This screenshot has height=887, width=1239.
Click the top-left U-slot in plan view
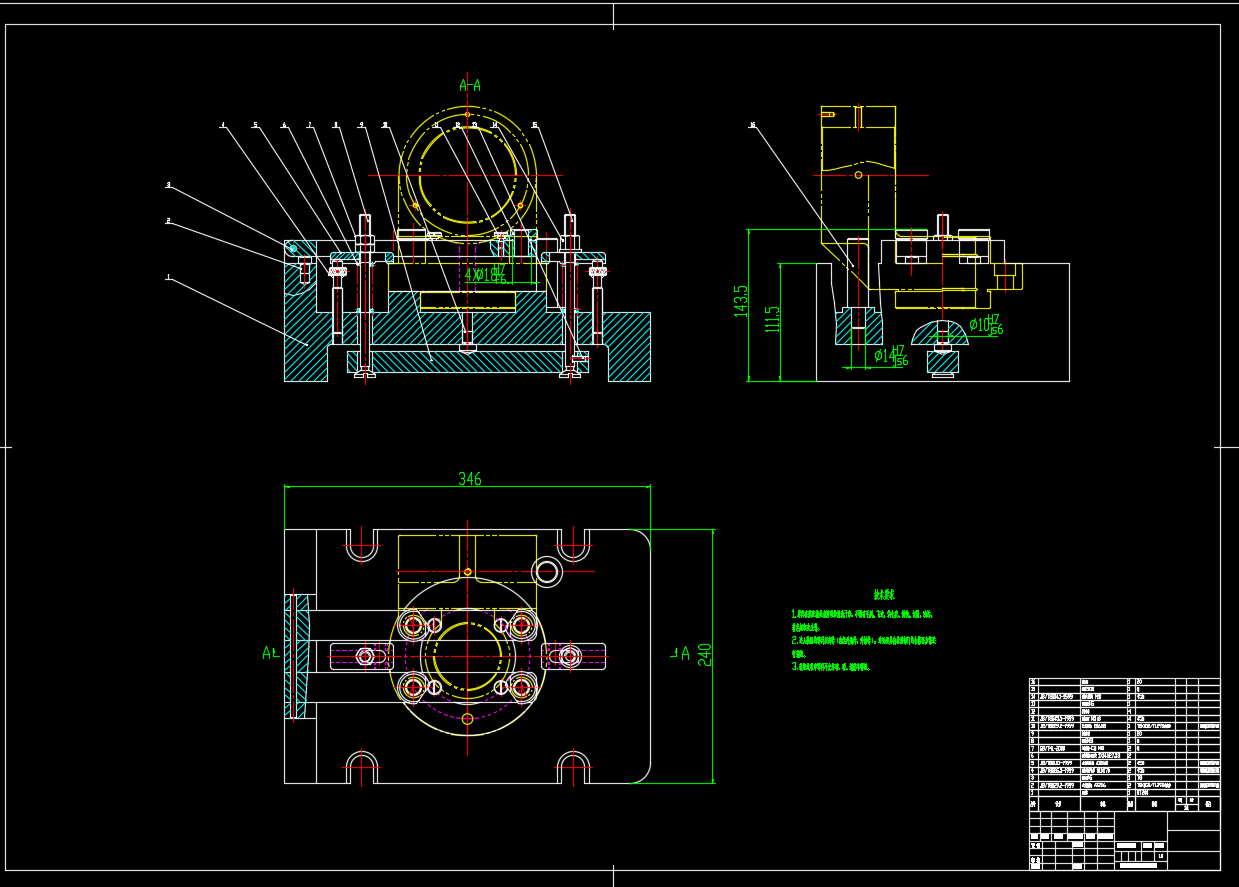(361, 546)
